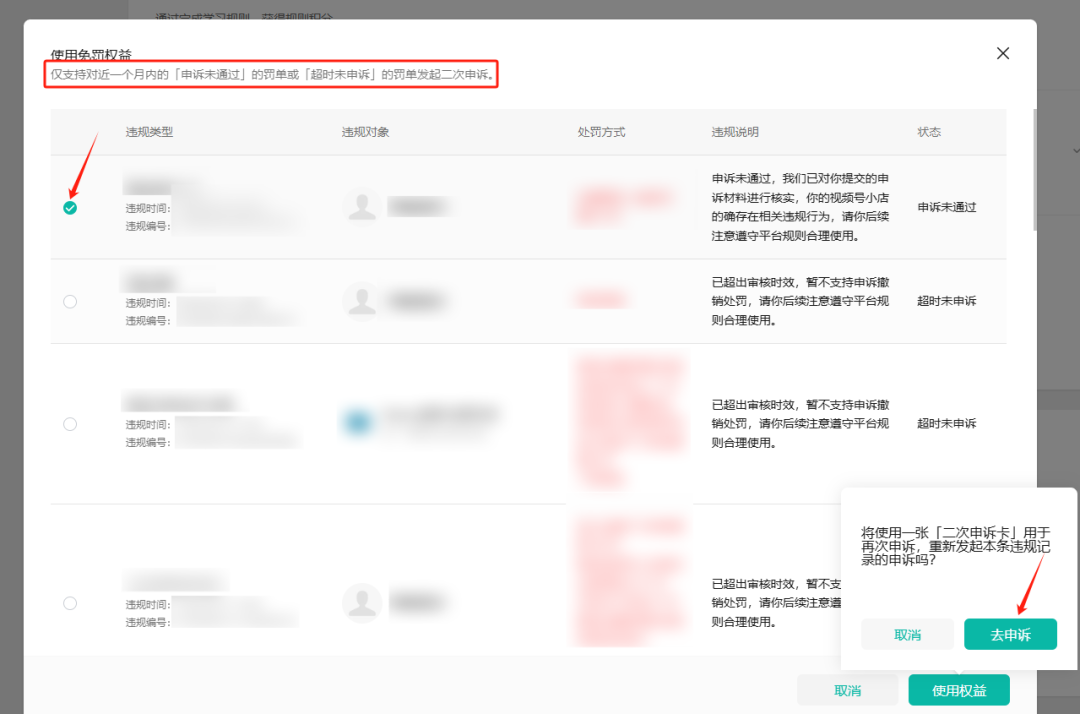1080x714 pixels.
Task: Click 取消 in the confirmation popup
Action: pyautogui.click(x=907, y=634)
